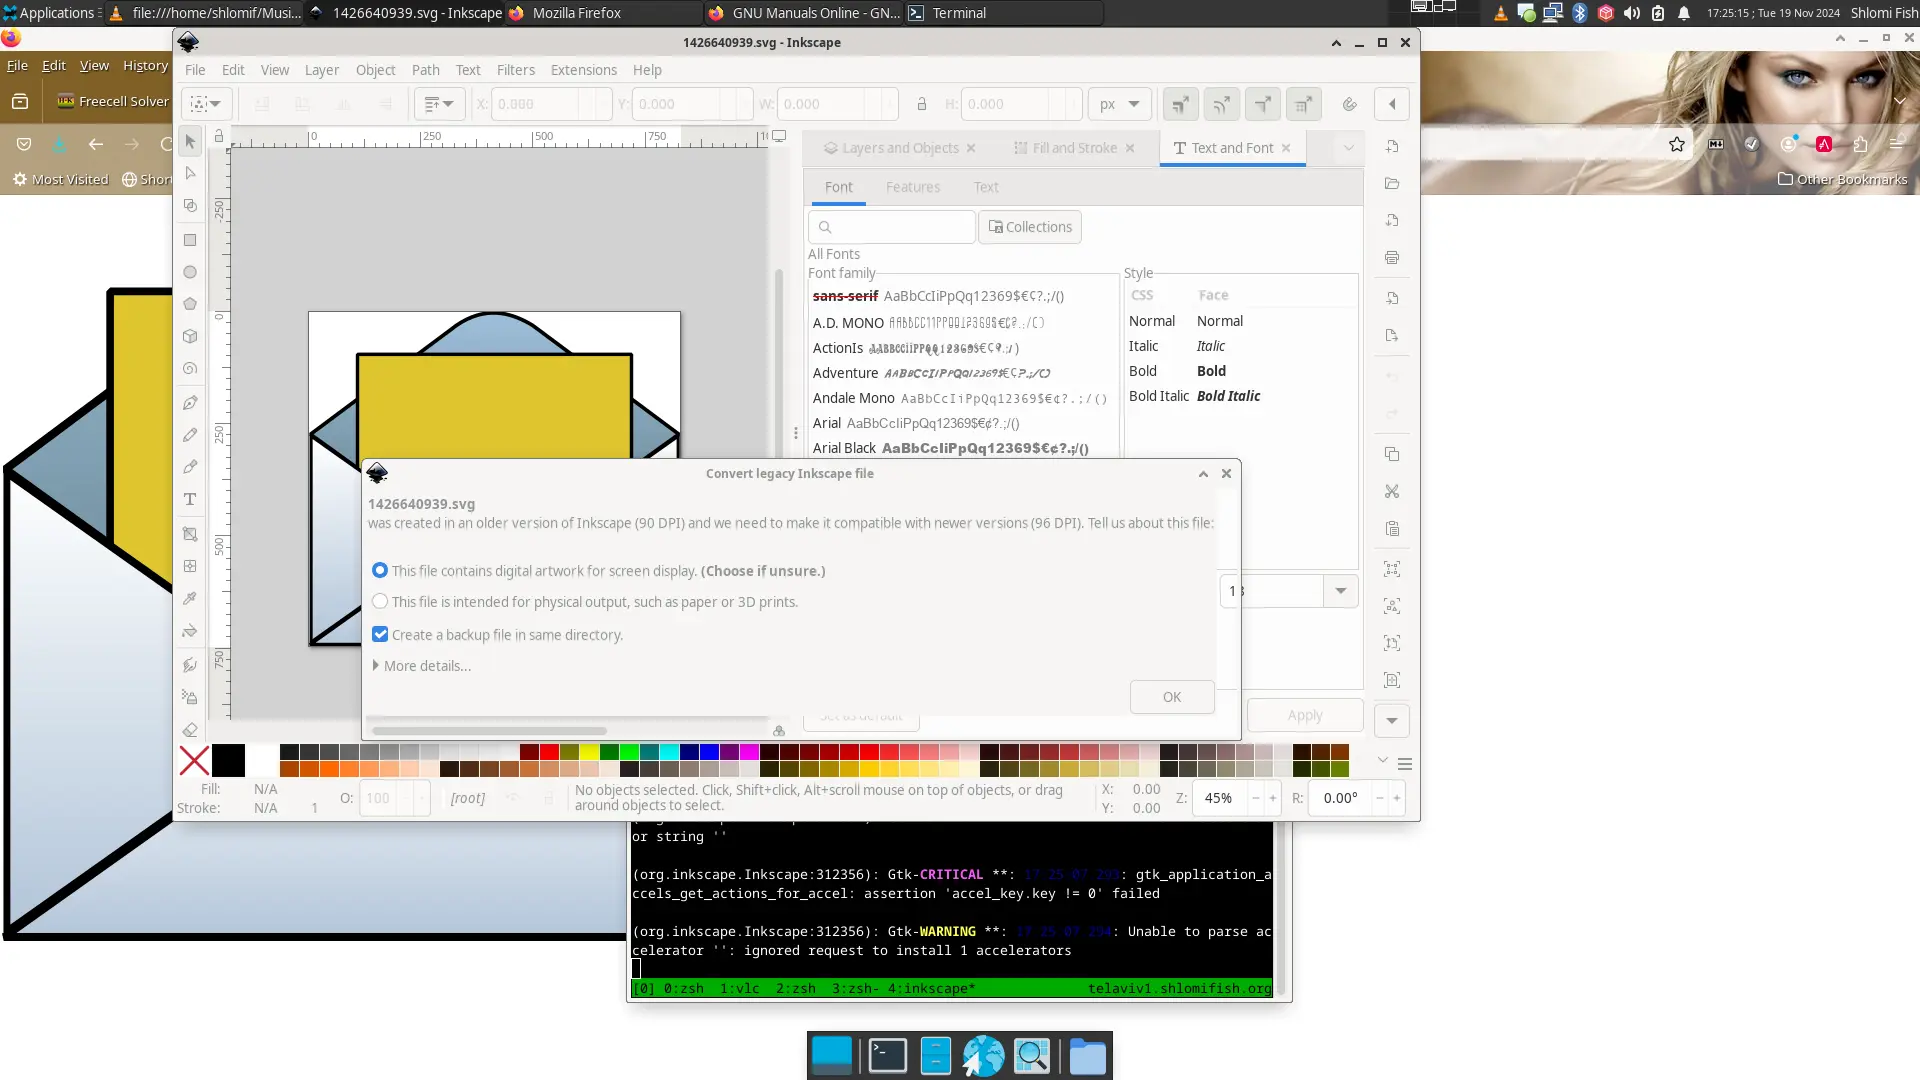The height and width of the screenshot is (1080, 1920).
Task: Click the Apply button in Text and Font
Action: 1305,715
